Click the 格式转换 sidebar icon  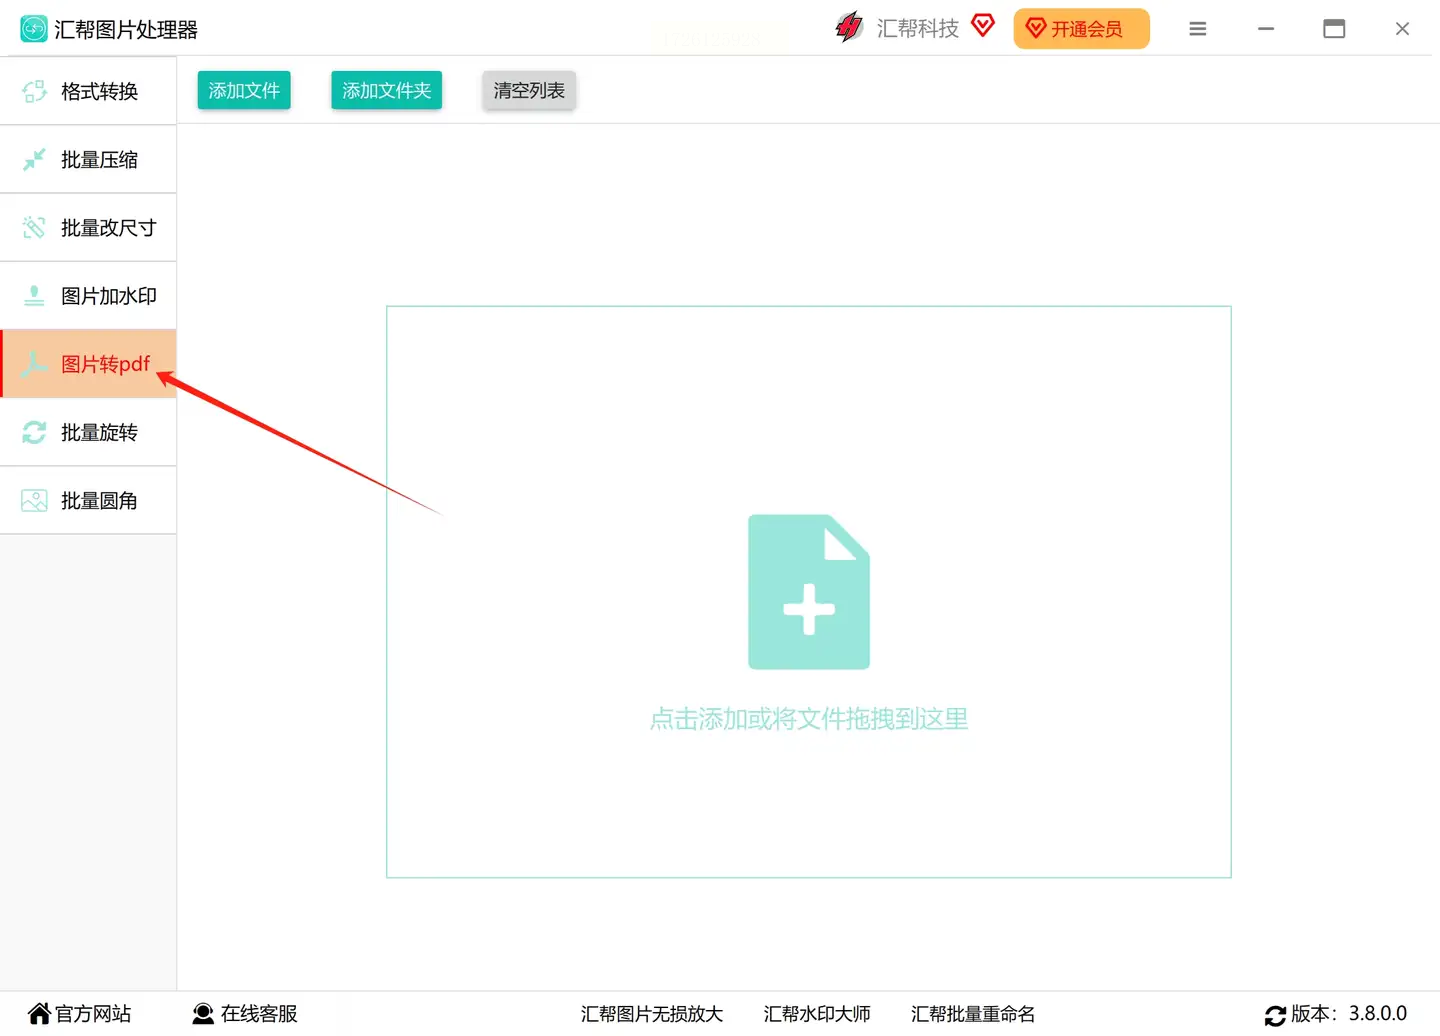point(34,91)
